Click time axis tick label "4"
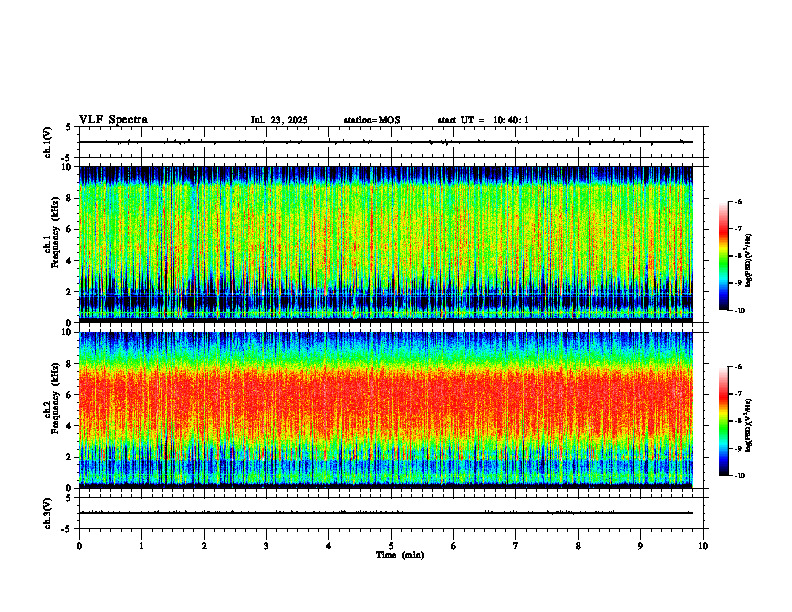This screenshot has width=792, height=612. click(x=329, y=546)
